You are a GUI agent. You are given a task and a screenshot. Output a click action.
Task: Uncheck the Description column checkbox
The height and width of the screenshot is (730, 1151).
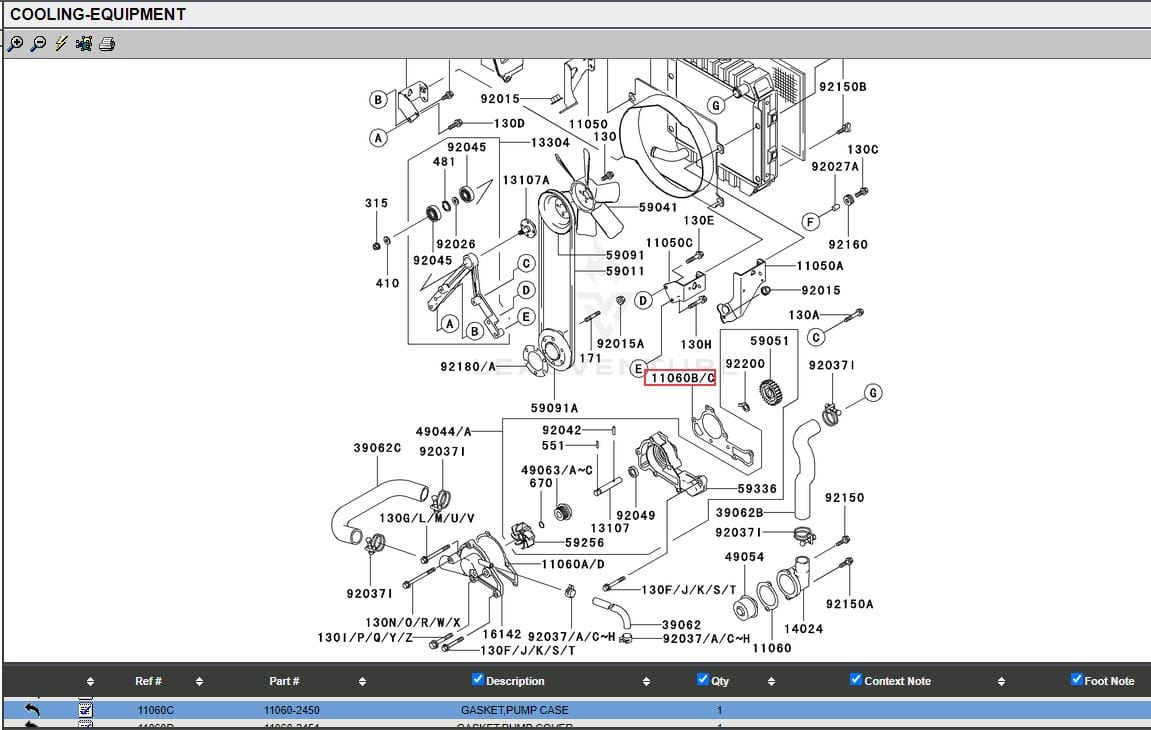coord(477,680)
